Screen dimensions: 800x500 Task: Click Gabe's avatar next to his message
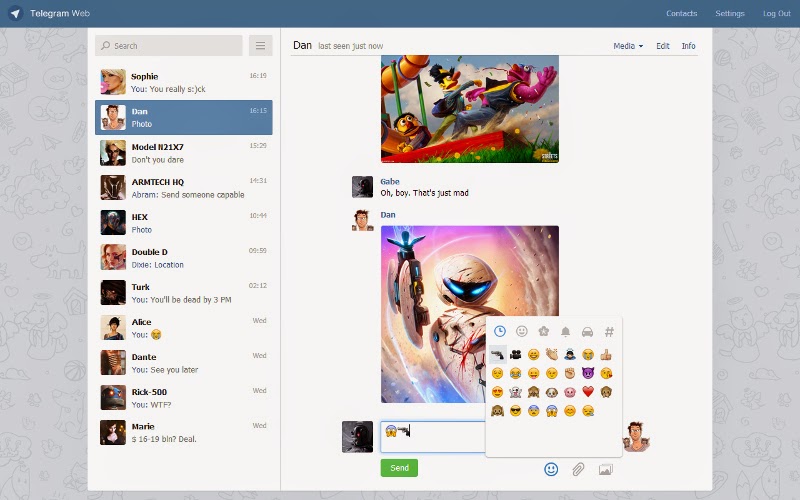pos(362,187)
